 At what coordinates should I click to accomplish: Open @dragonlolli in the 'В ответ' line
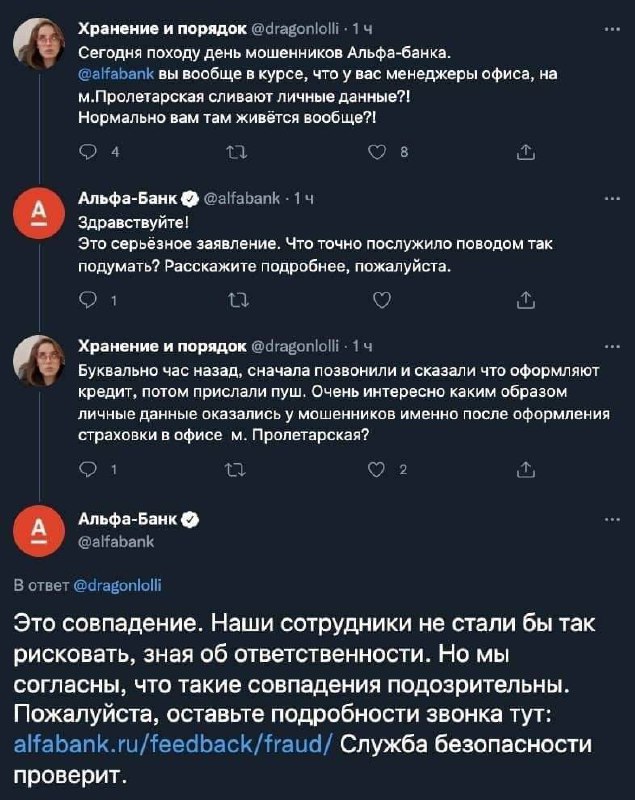click(118, 585)
